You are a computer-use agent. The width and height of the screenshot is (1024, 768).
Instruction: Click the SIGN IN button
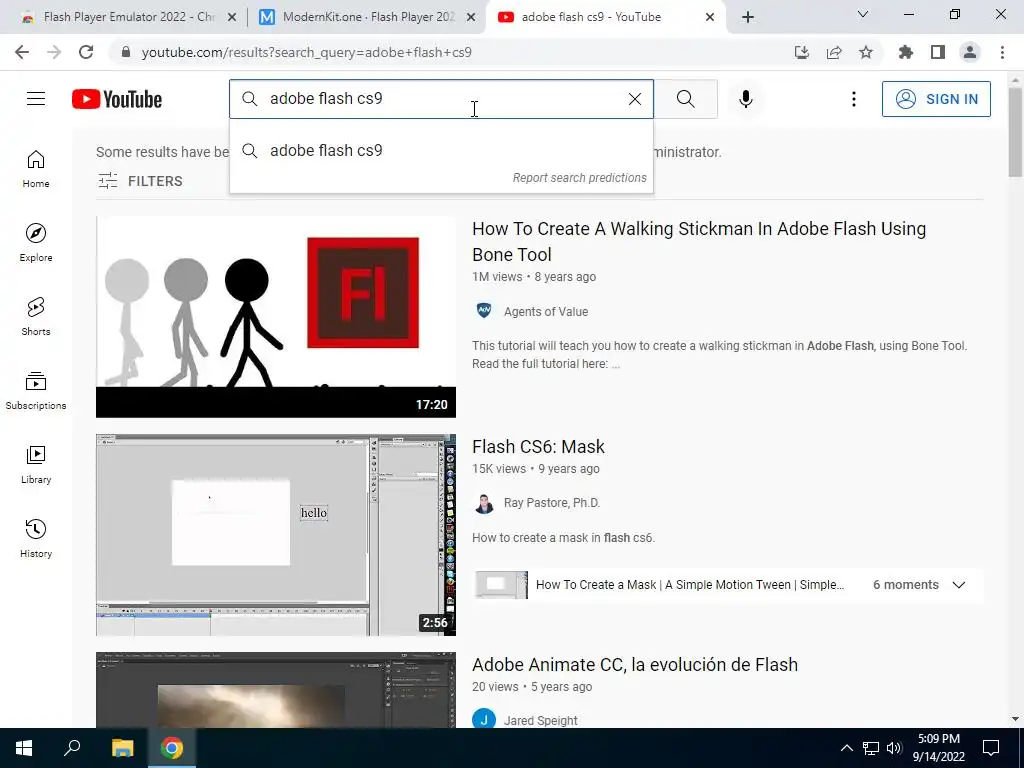936,99
